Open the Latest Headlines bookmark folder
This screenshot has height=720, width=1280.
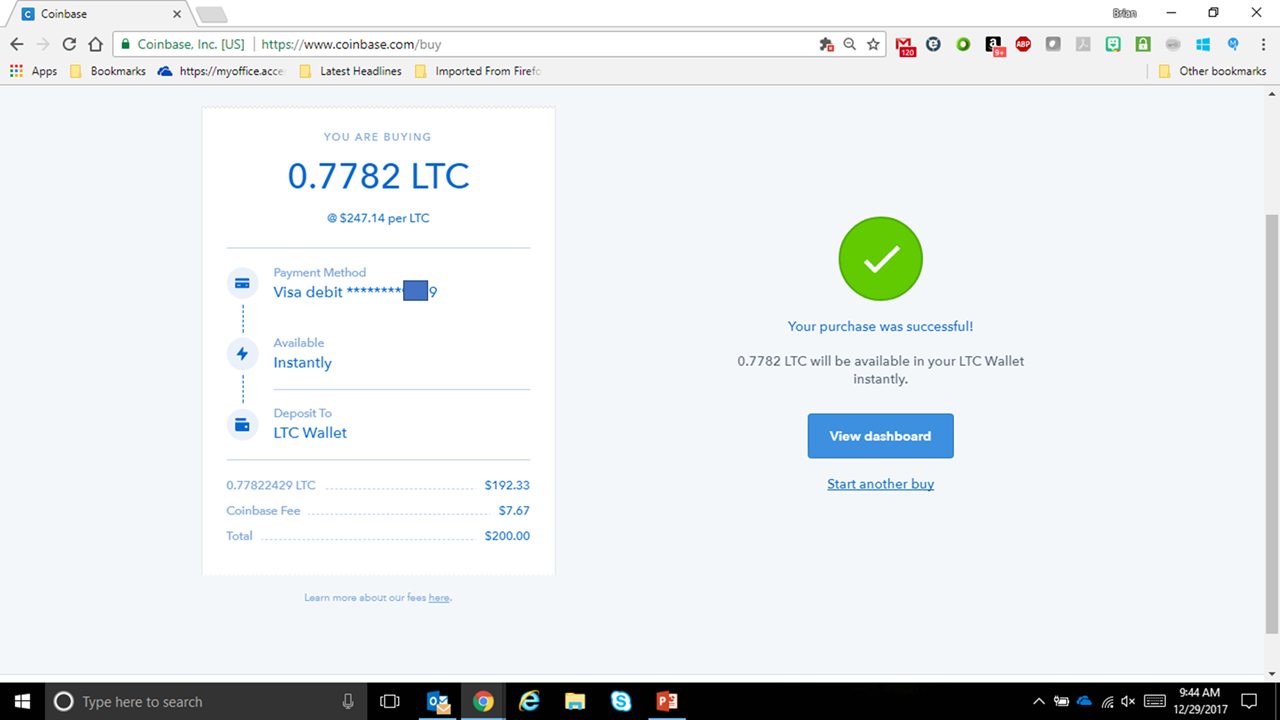pos(351,71)
